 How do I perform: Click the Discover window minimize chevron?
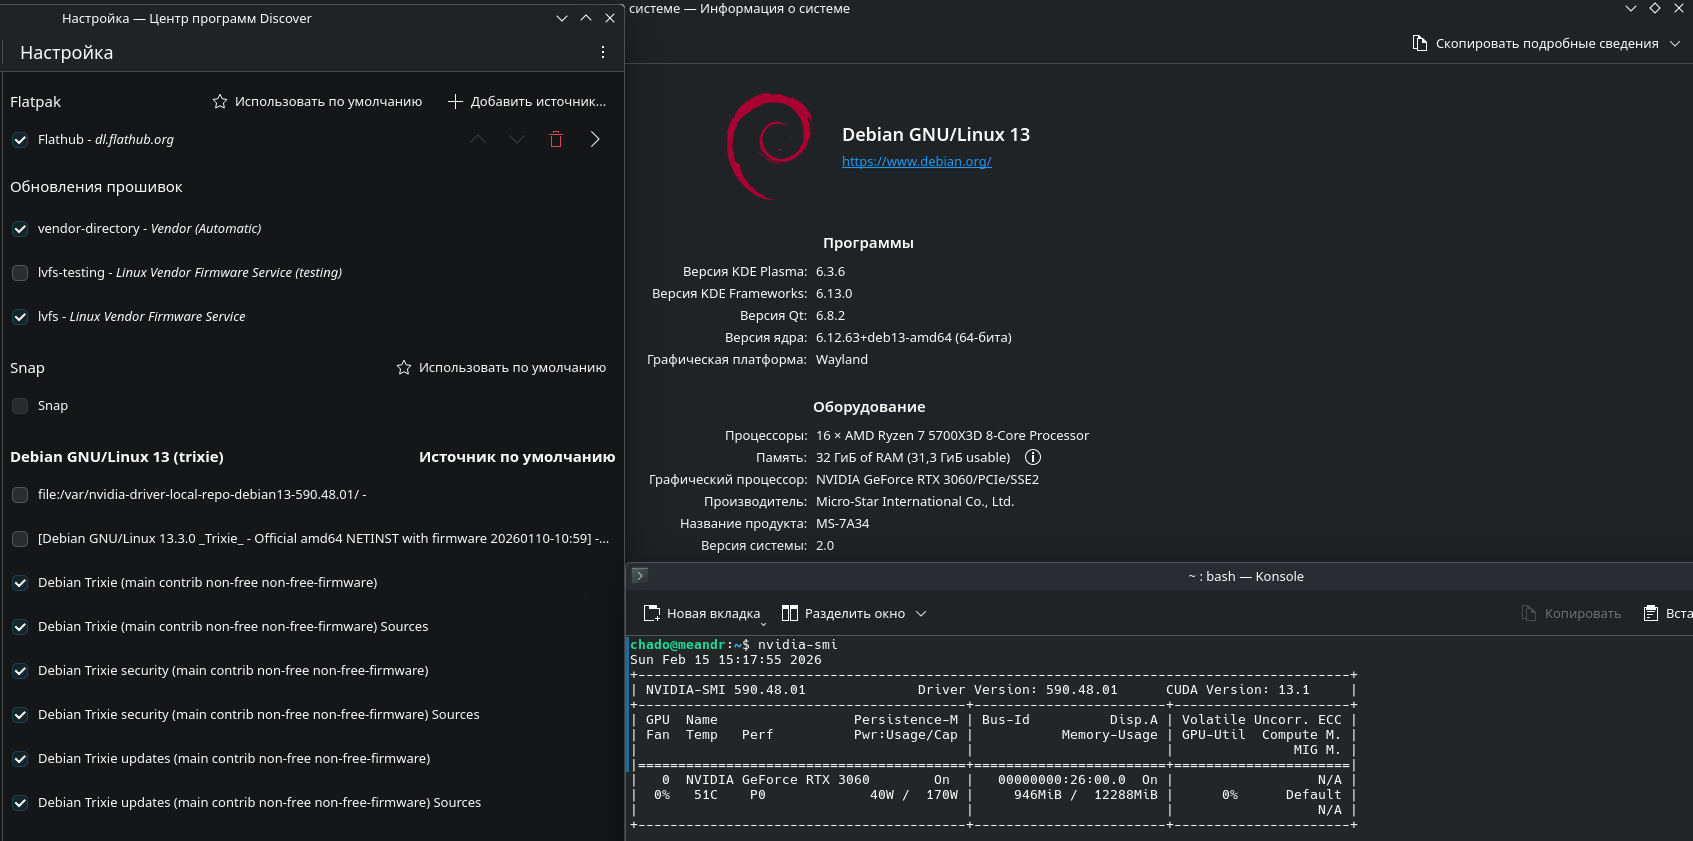pos(562,18)
